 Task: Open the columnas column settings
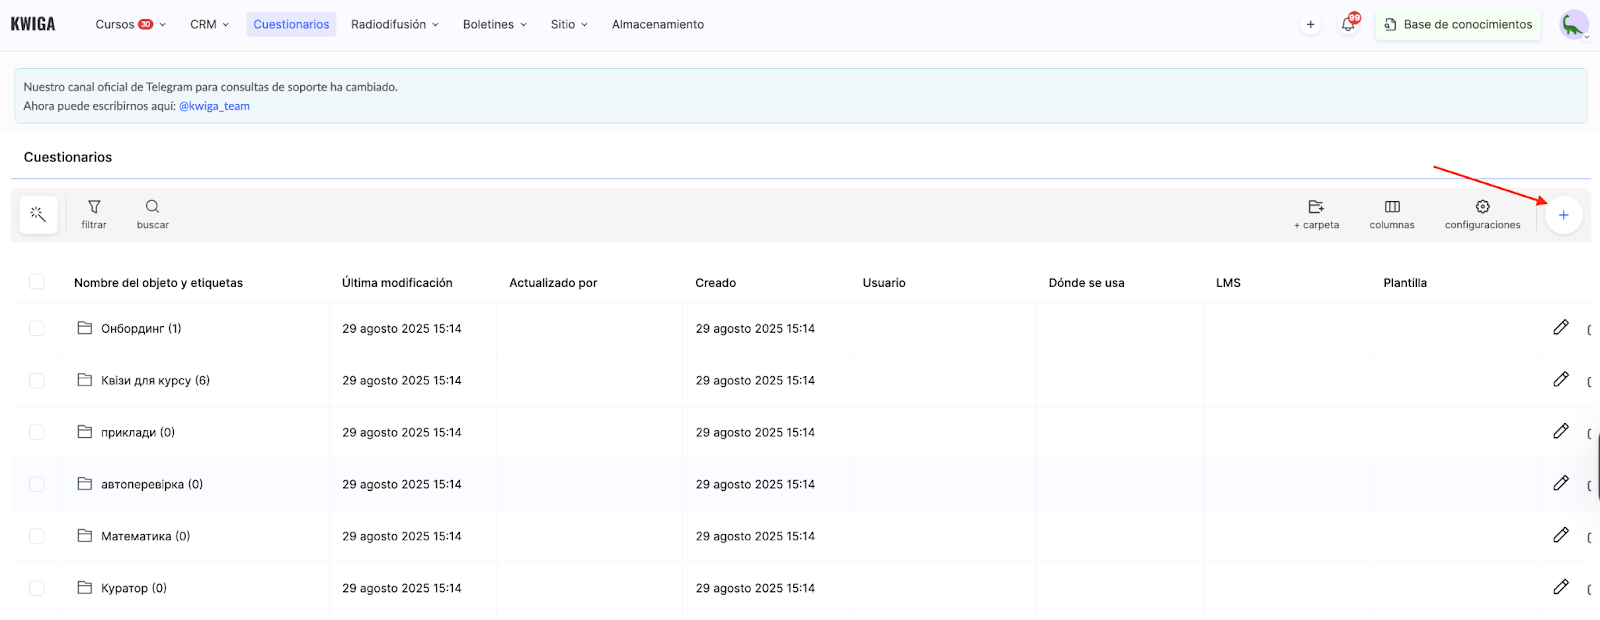click(x=1392, y=214)
